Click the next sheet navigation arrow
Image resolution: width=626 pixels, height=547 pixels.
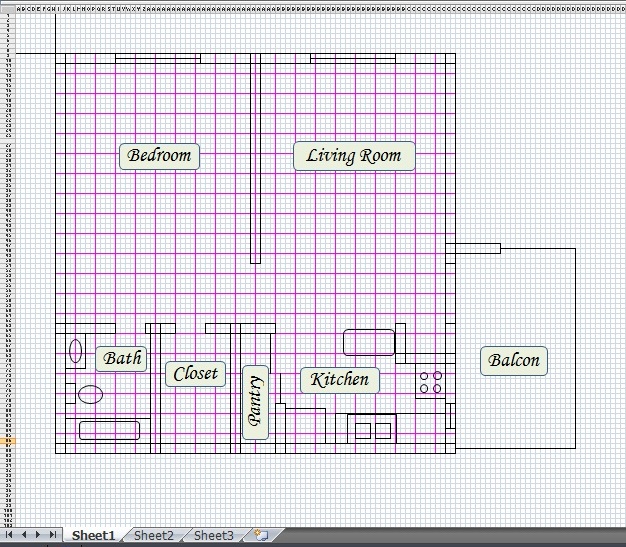pyautogui.click(x=38, y=535)
